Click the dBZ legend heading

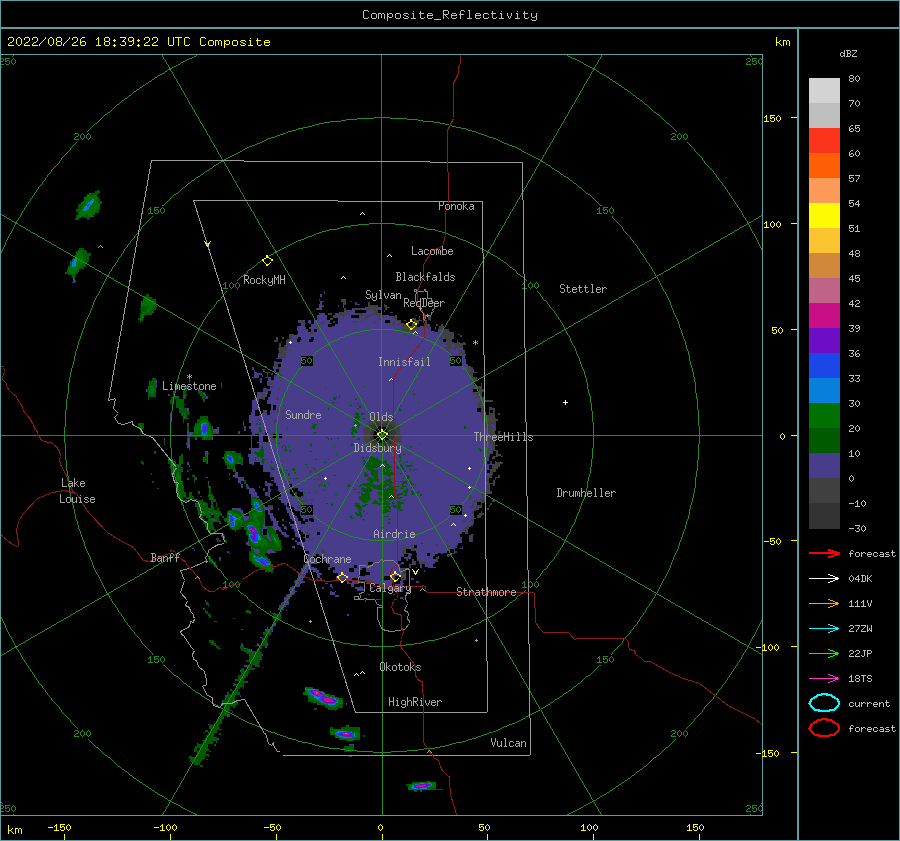pyautogui.click(x=848, y=53)
